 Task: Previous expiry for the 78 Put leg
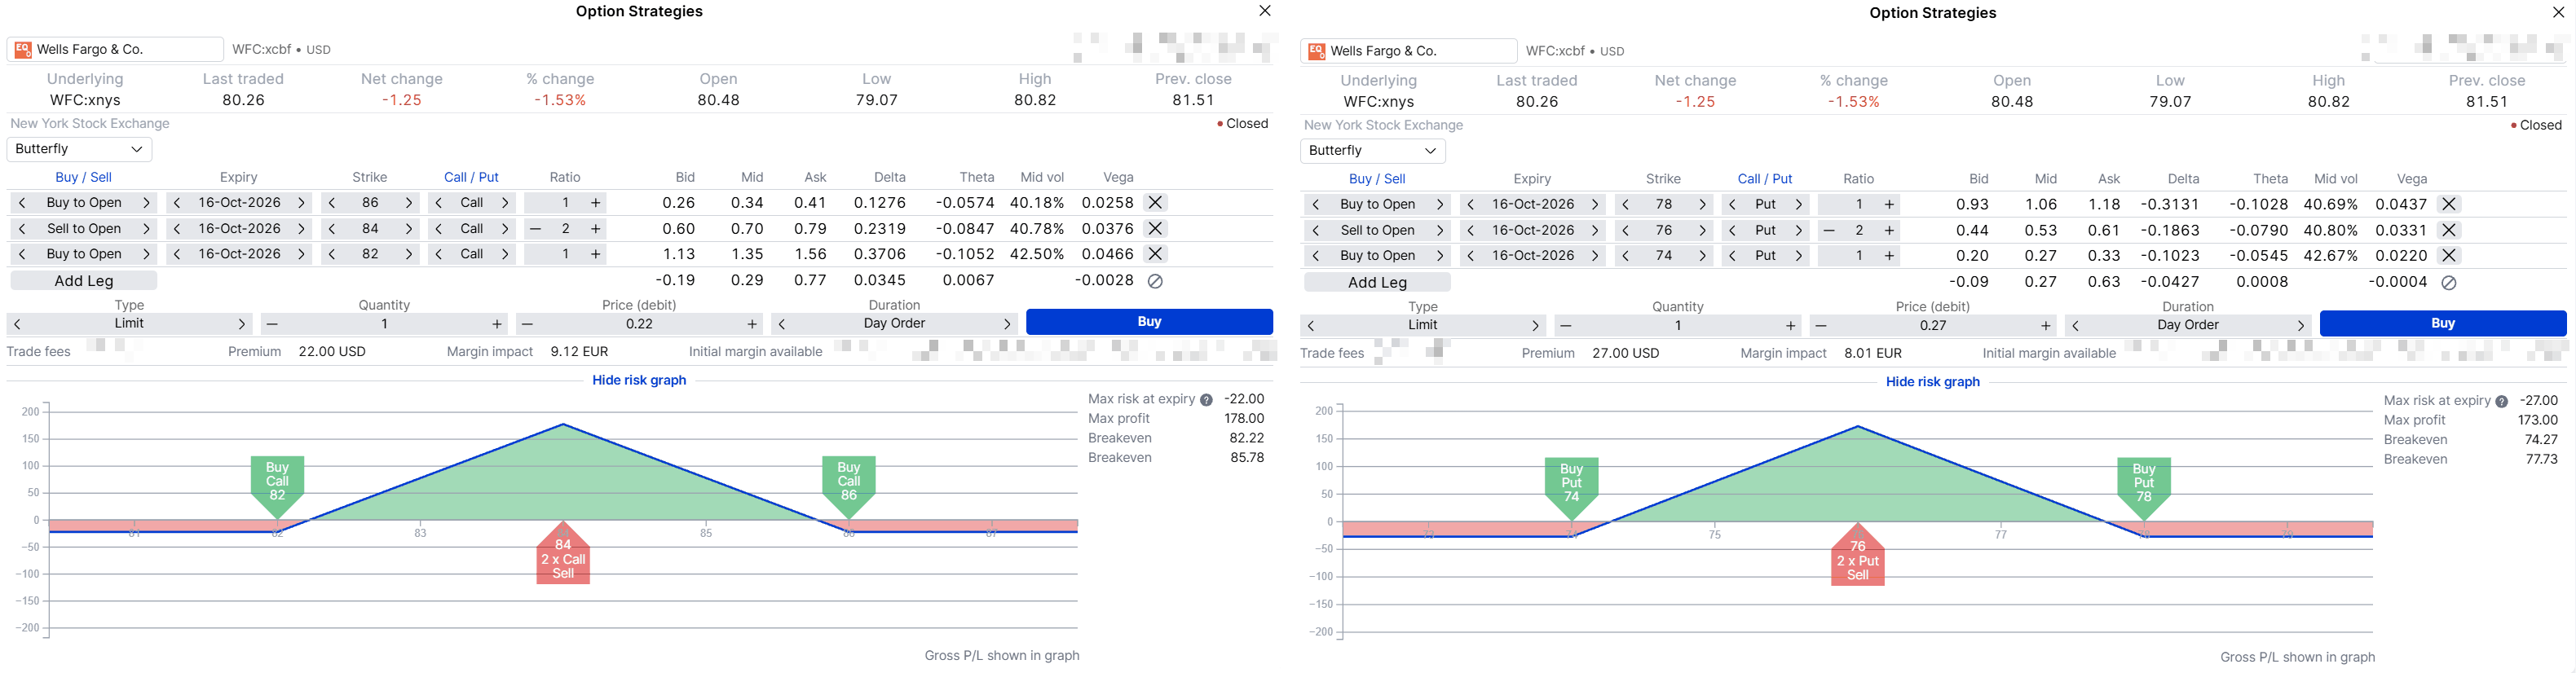(x=1471, y=204)
